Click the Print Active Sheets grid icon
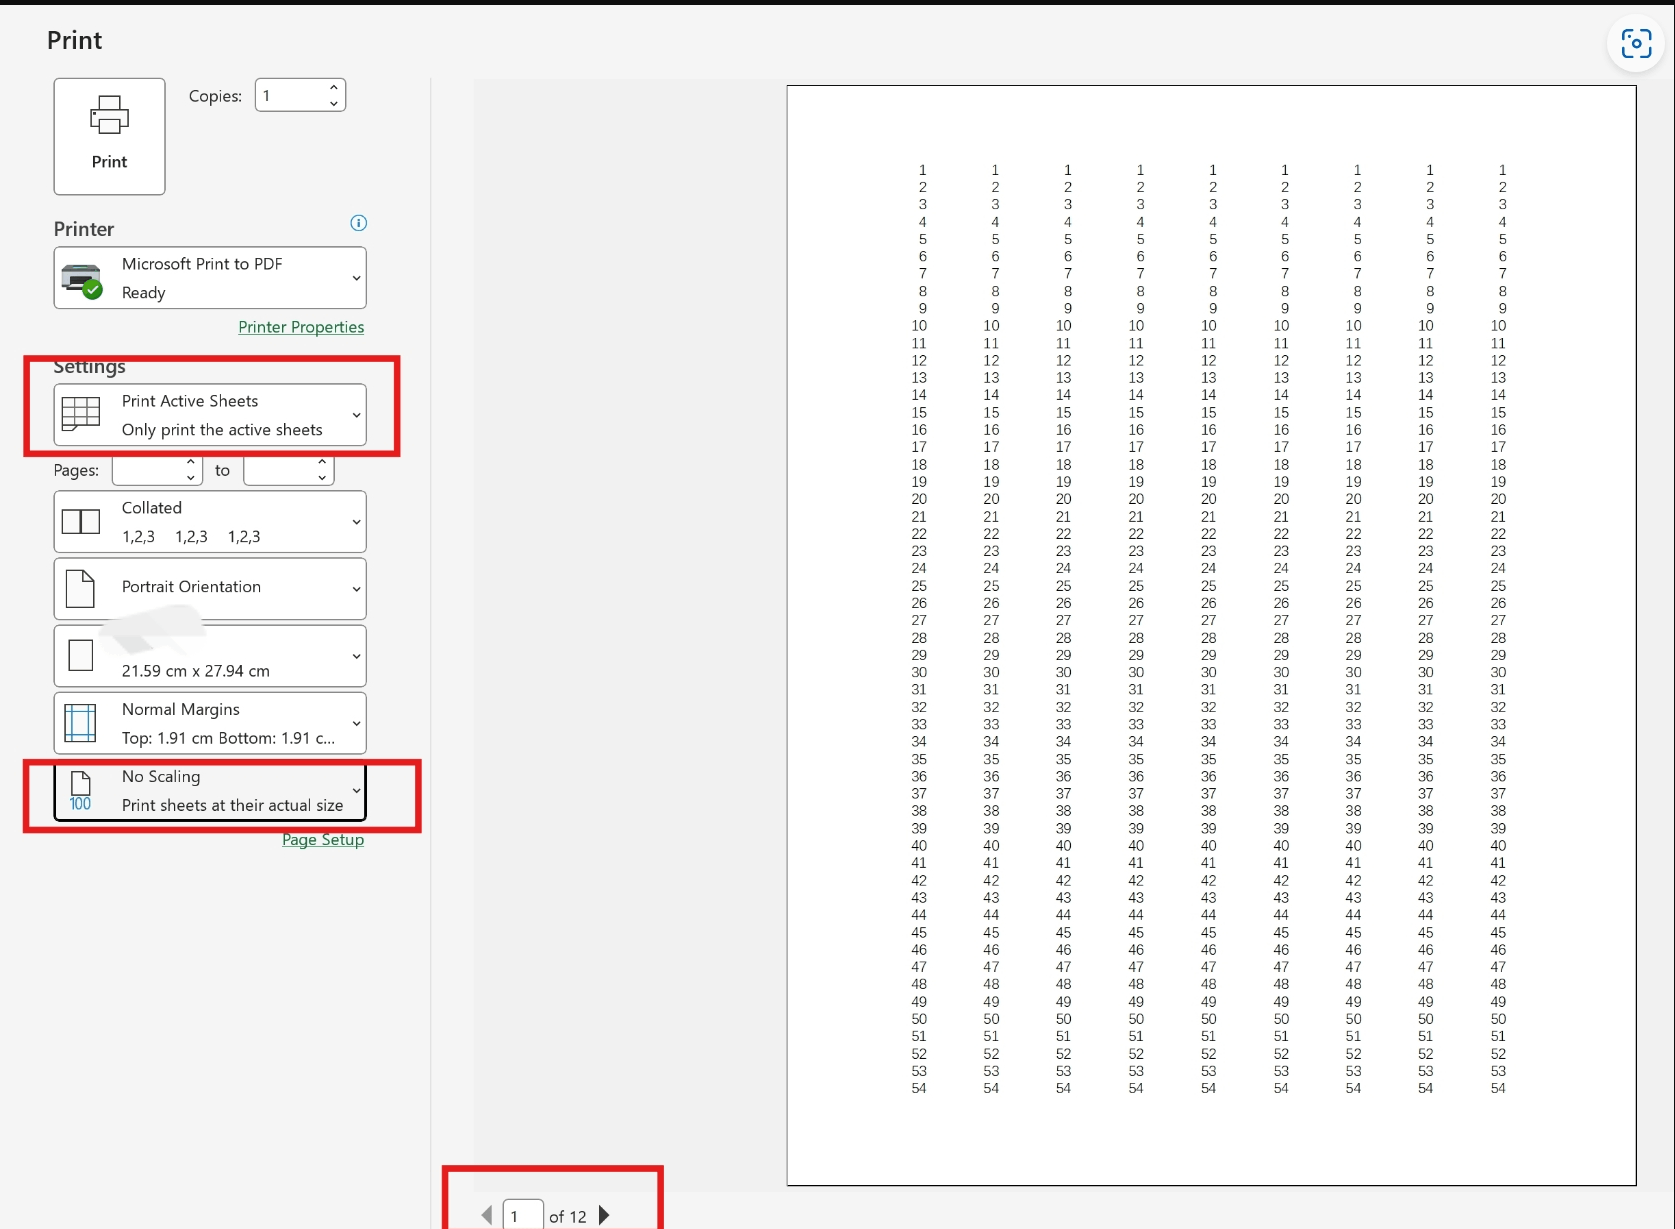The height and width of the screenshot is (1229, 1675). click(x=81, y=413)
